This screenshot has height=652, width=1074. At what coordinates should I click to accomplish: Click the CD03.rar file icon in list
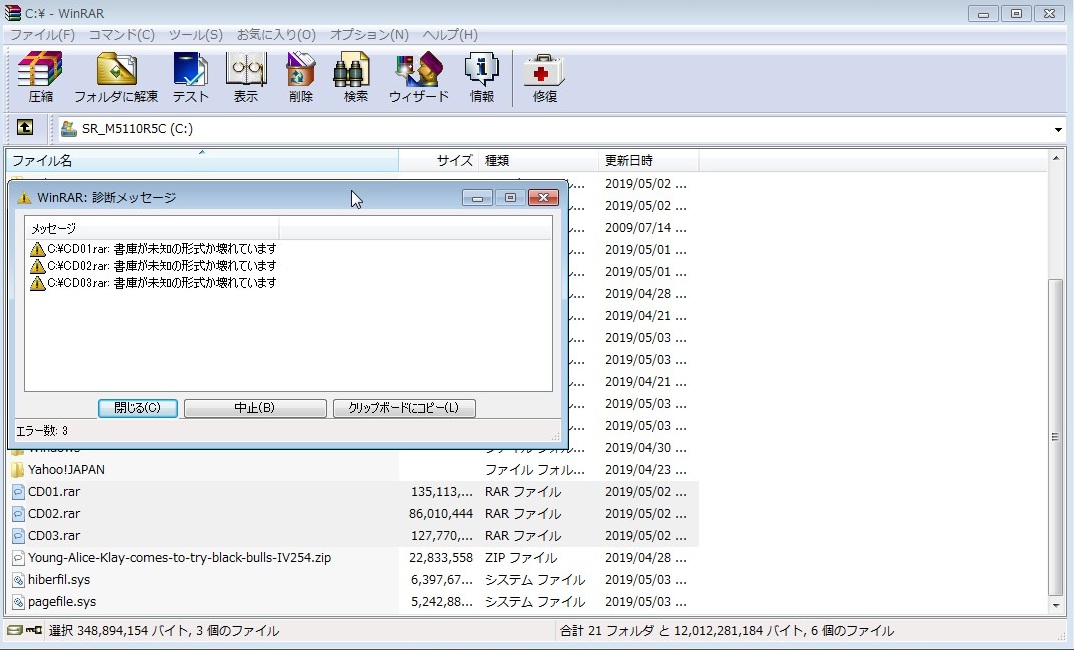pos(18,536)
